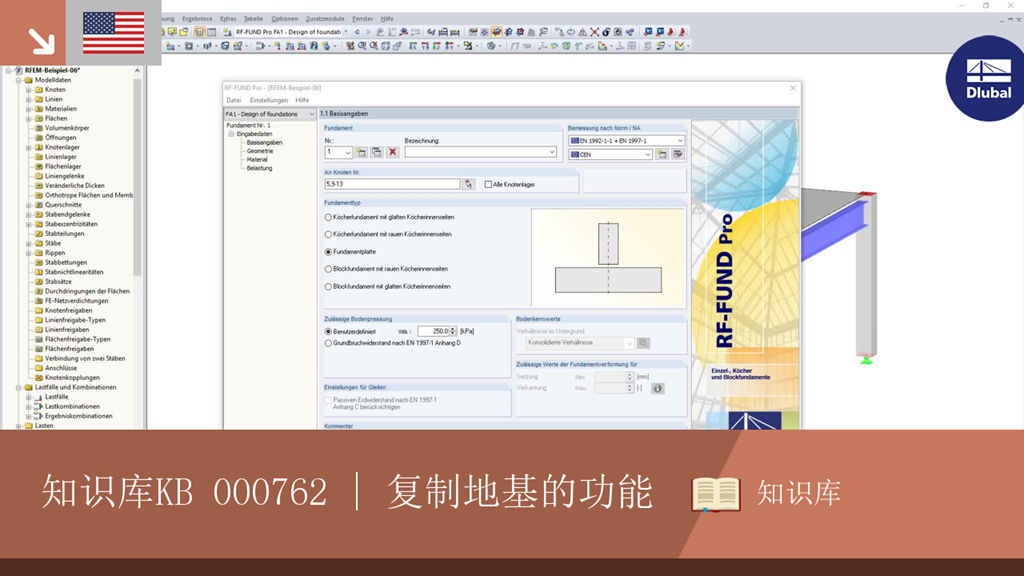
Task: Click the 250.0 kPa soil pressure input field
Action: 434,331
